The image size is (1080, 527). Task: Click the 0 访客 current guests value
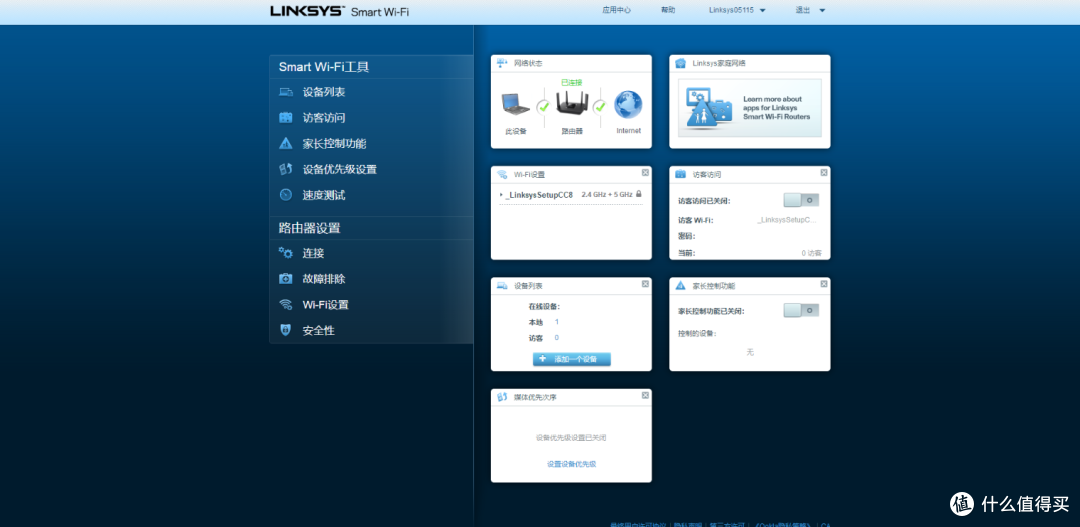point(811,254)
